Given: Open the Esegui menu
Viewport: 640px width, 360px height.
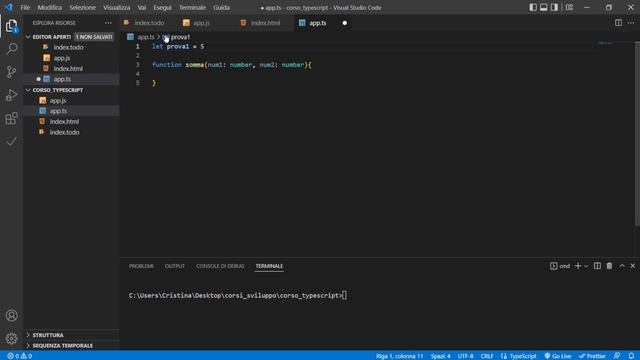Looking at the screenshot, I should click(162, 7).
